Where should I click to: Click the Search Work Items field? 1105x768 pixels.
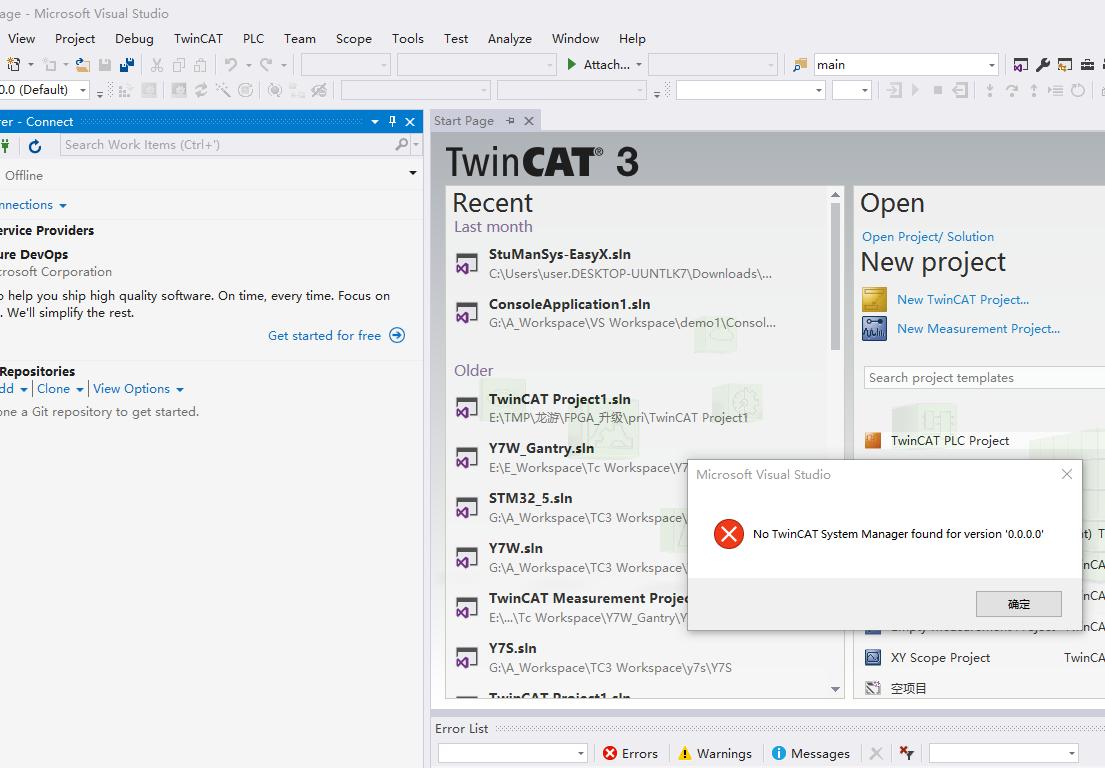click(x=227, y=144)
